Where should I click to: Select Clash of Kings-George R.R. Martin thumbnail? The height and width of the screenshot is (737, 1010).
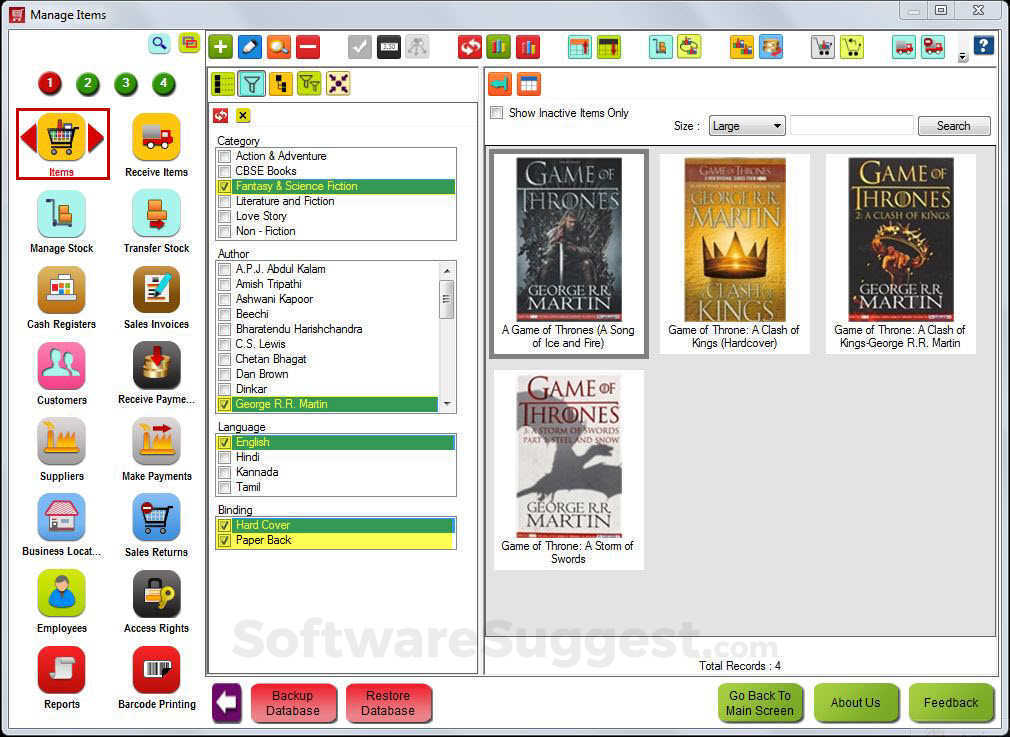900,253
